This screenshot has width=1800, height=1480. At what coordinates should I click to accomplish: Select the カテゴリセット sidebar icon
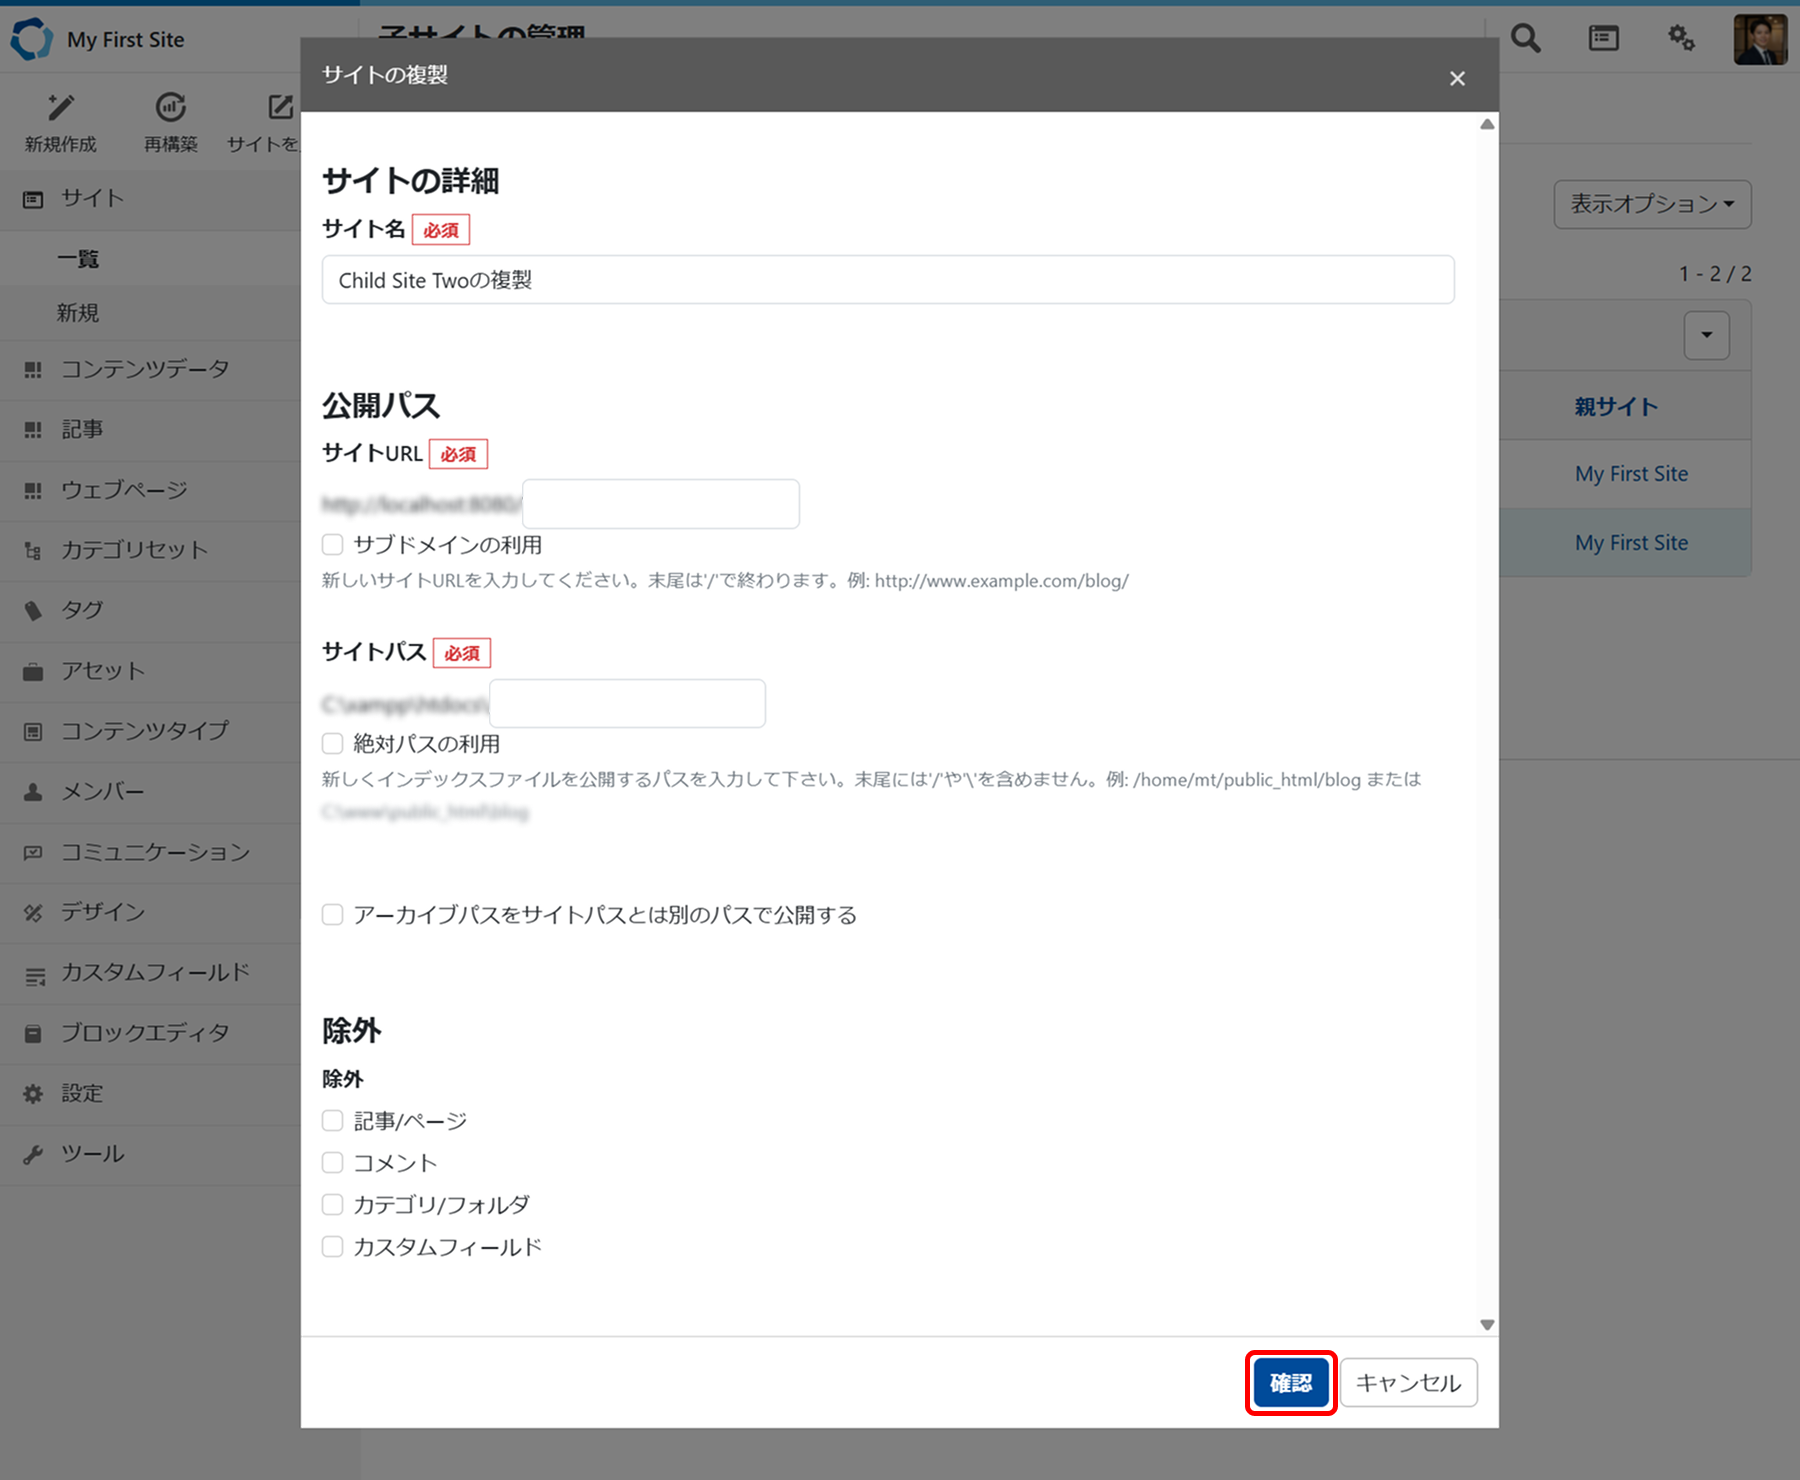tap(33, 550)
